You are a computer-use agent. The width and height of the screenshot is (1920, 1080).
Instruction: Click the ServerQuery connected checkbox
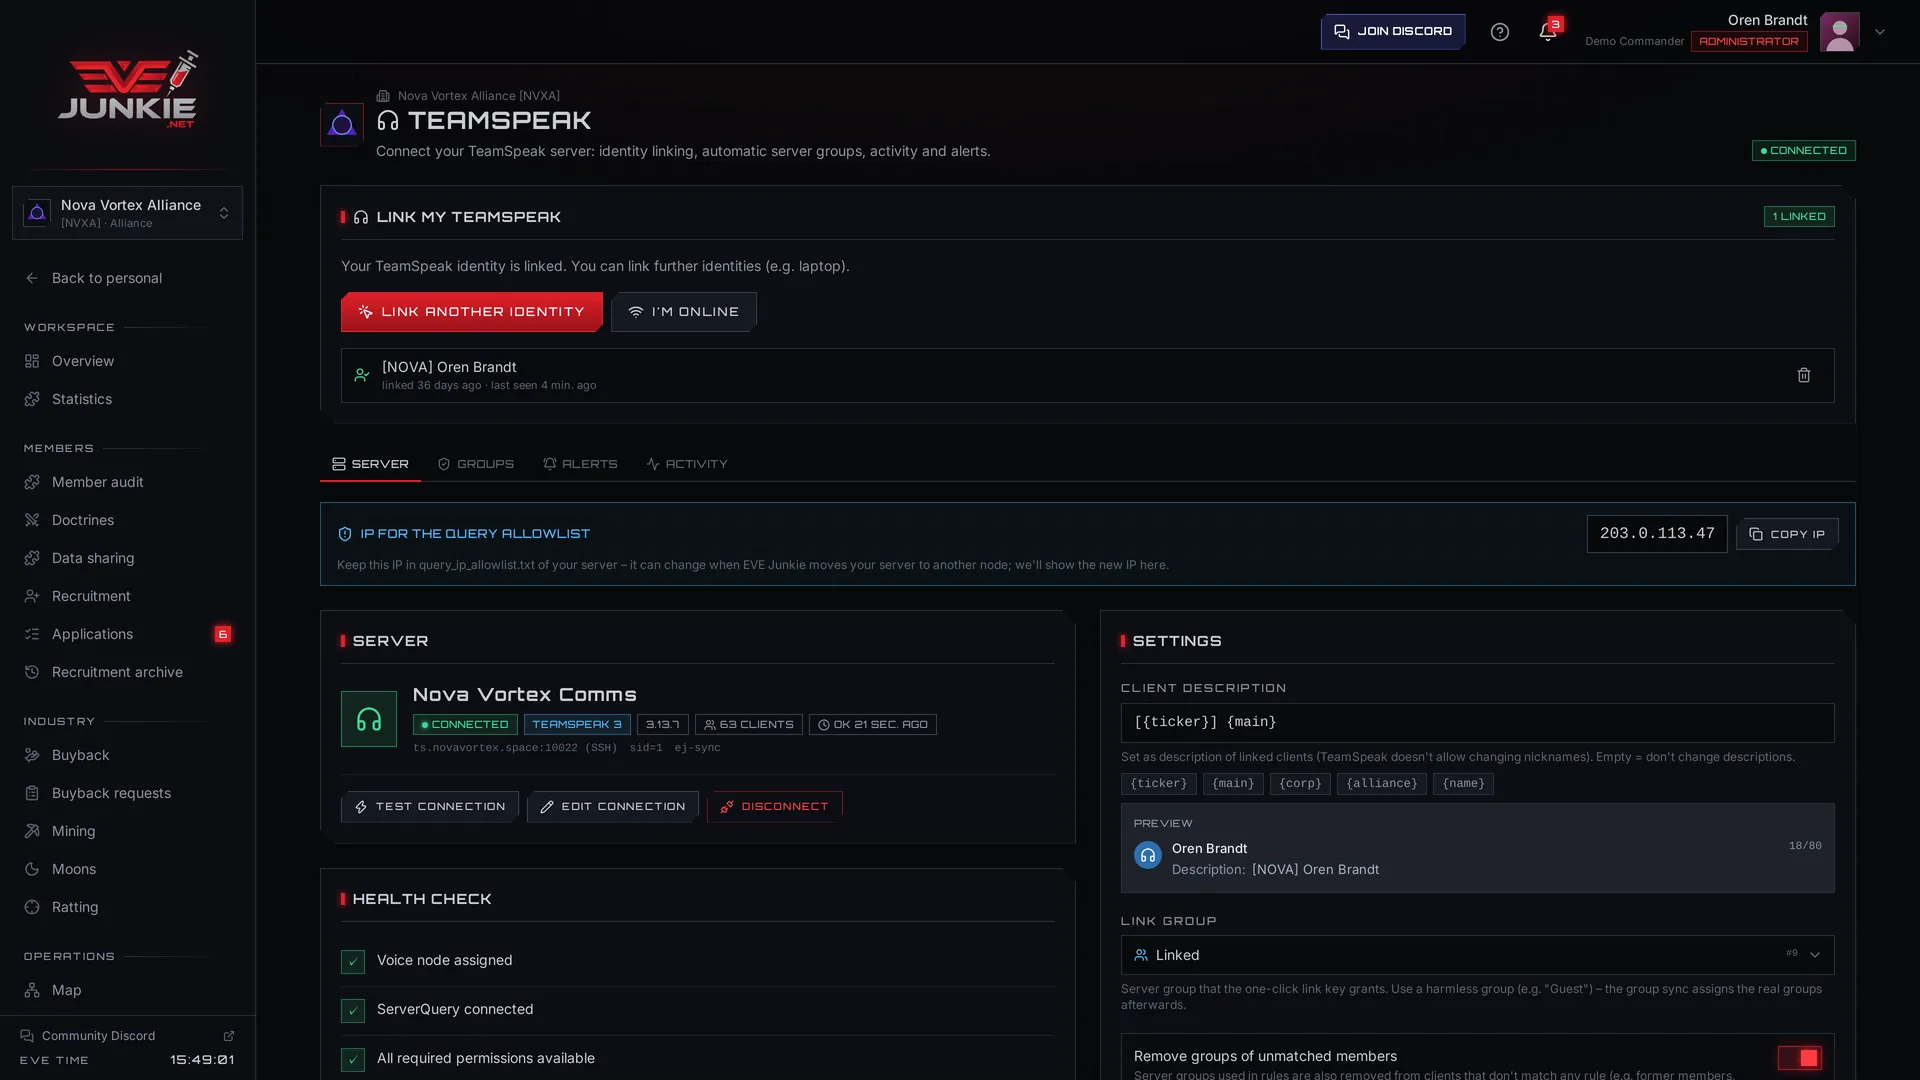click(353, 1010)
